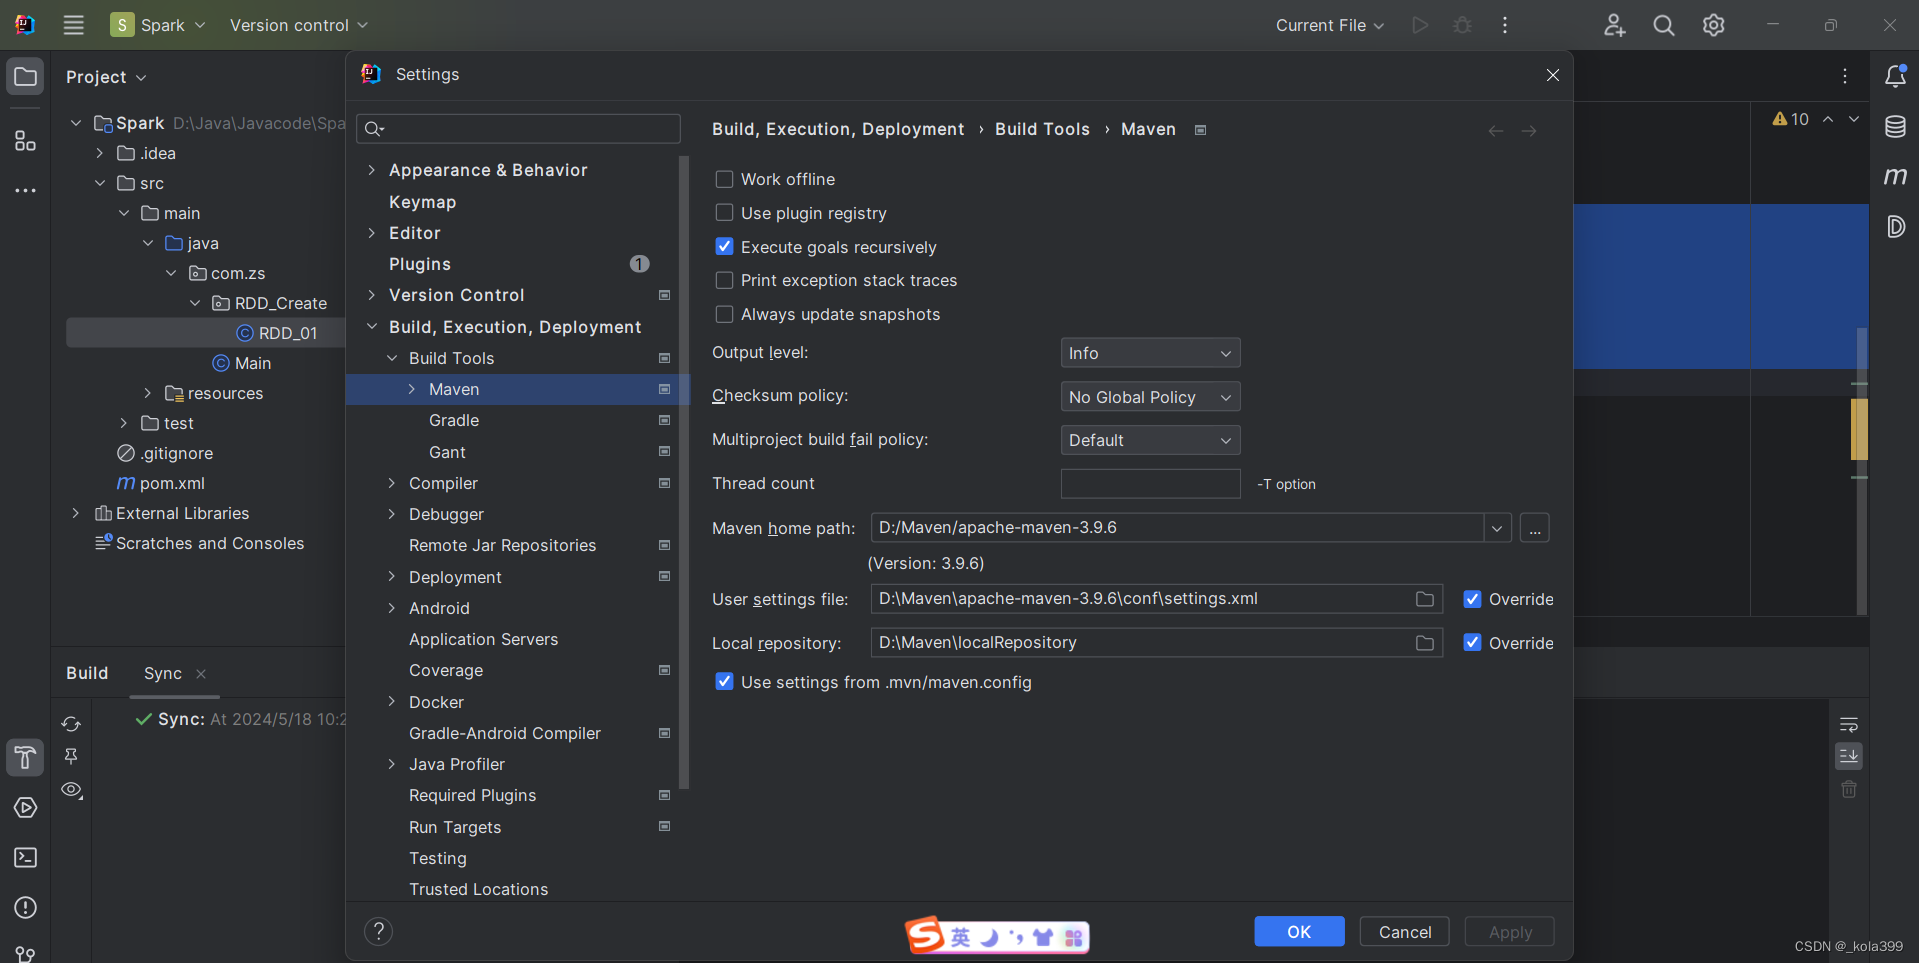
Task: Switch to the Build tab
Action: coord(86,673)
